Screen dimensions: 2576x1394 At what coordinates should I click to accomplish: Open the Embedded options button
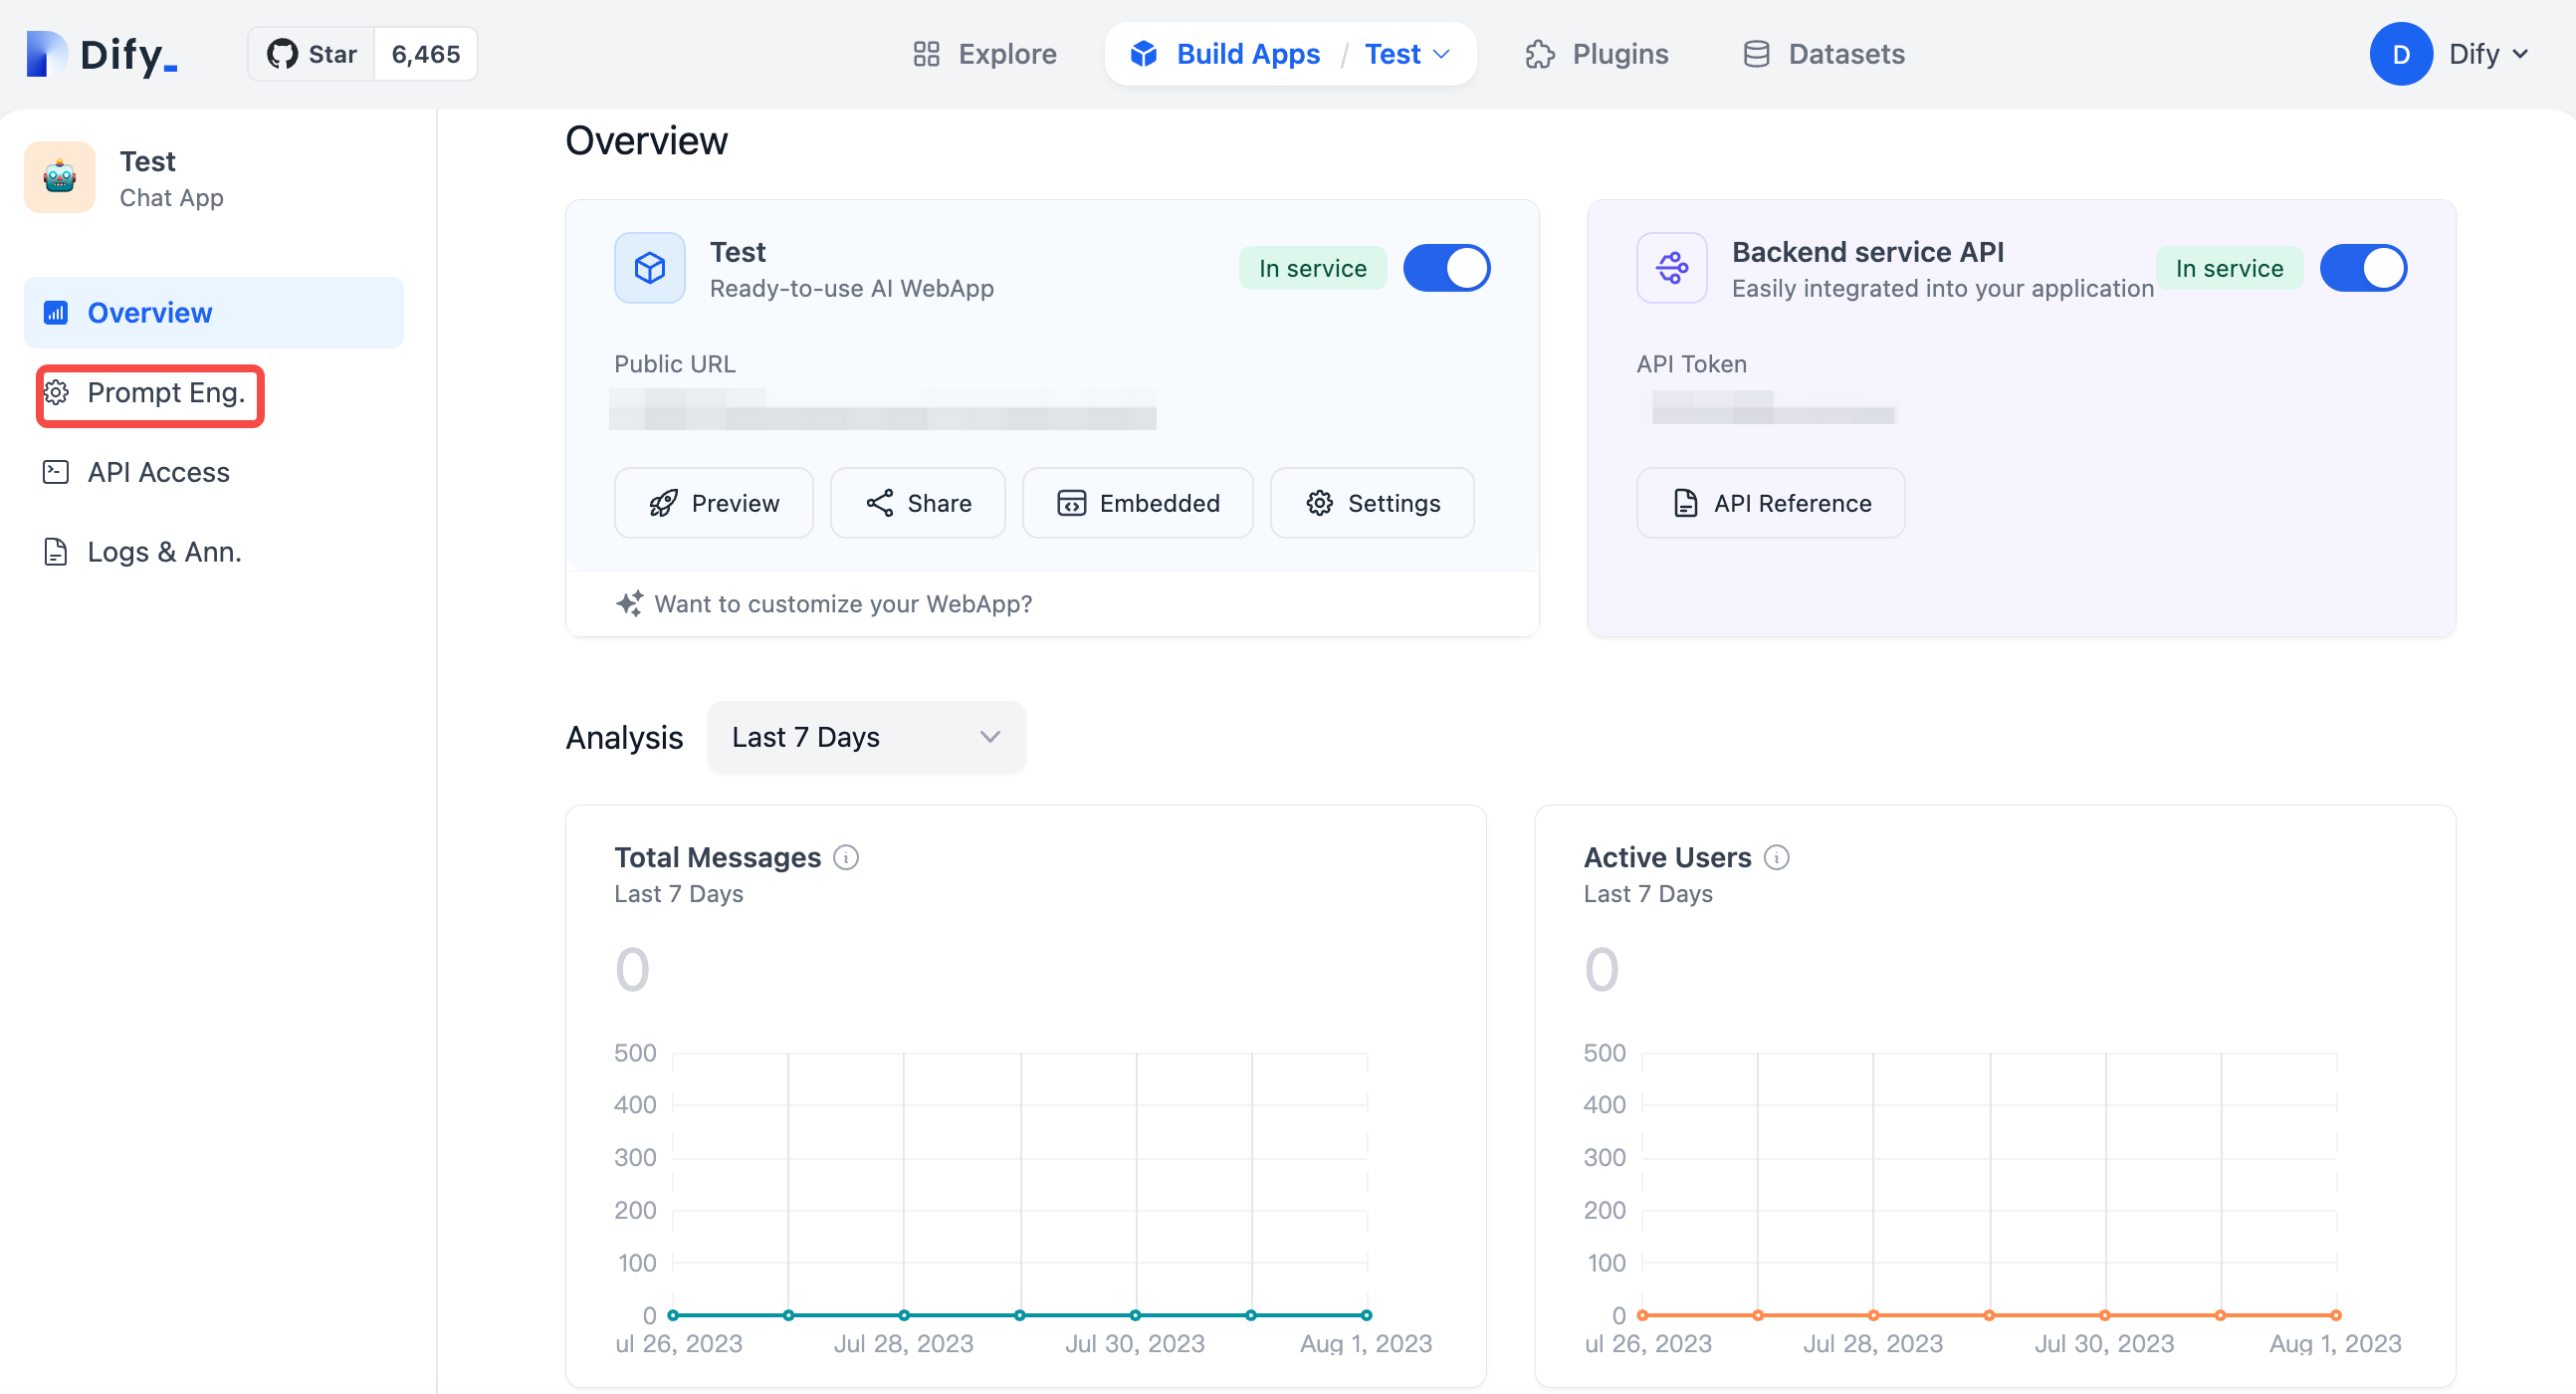(x=1138, y=503)
